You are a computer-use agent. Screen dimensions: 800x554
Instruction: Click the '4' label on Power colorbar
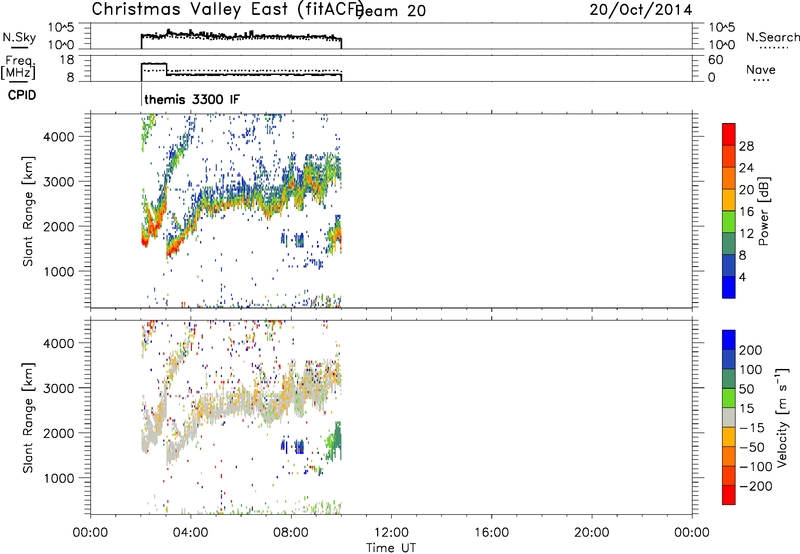[743, 277]
